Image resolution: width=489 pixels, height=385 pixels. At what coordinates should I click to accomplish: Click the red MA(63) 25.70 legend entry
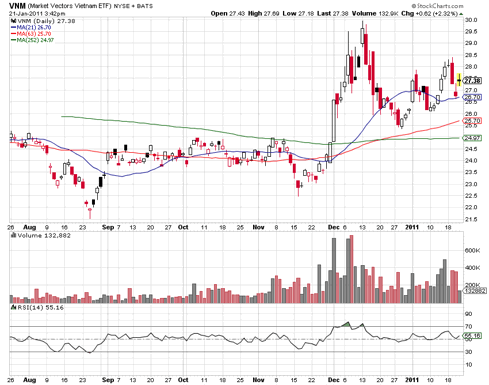[x=31, y=34]
